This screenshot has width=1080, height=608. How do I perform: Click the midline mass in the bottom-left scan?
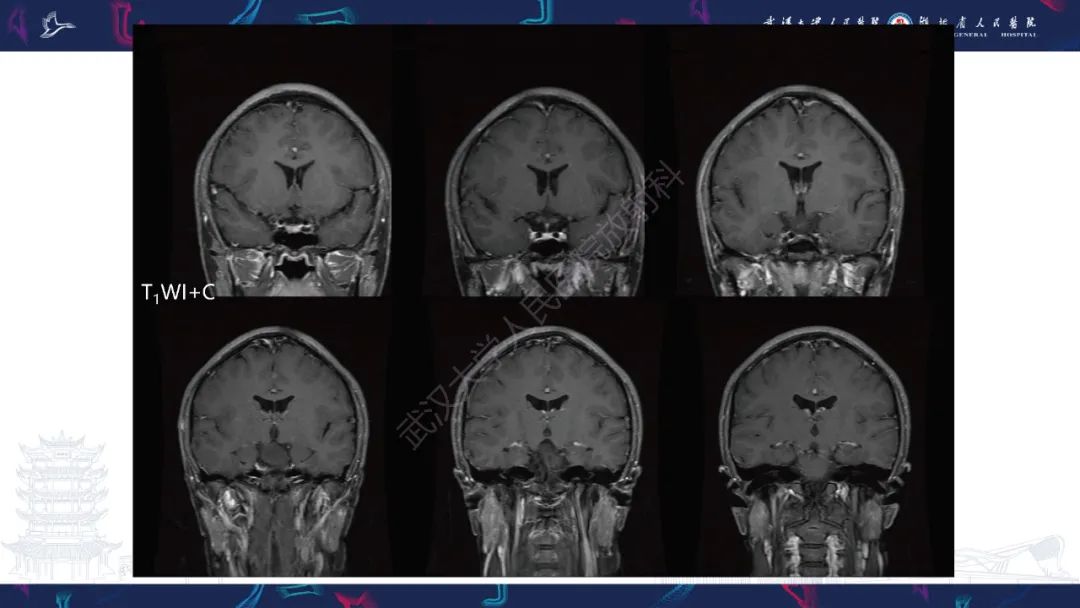point(276,454)
